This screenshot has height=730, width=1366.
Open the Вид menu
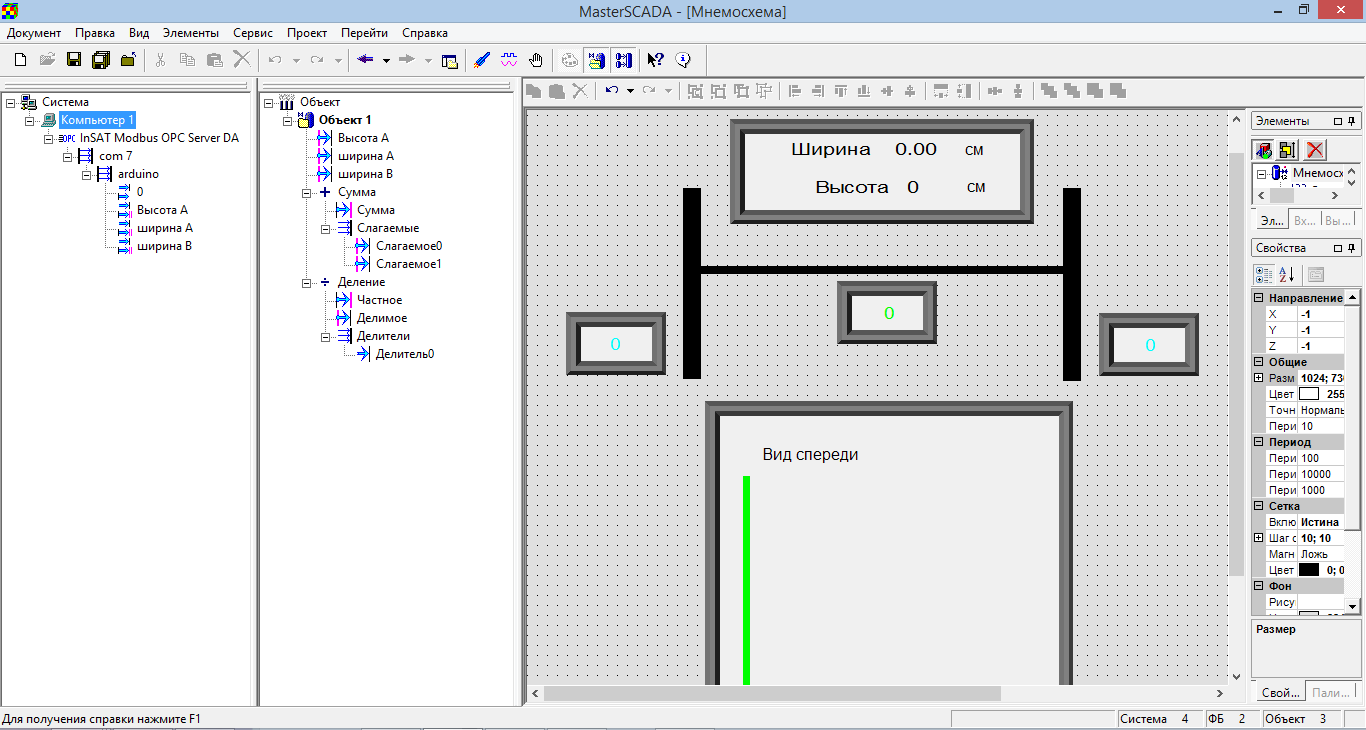(x=139, y=33)
